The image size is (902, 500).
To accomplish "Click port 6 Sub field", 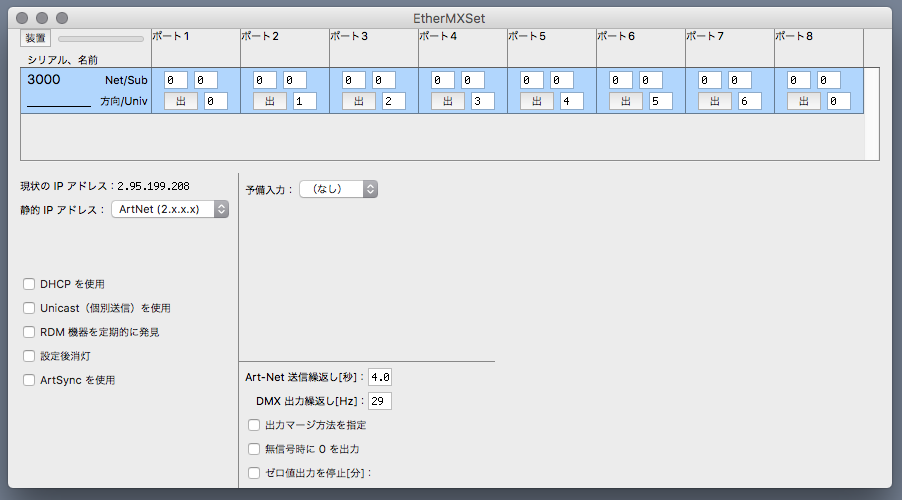I will [651, 80].
